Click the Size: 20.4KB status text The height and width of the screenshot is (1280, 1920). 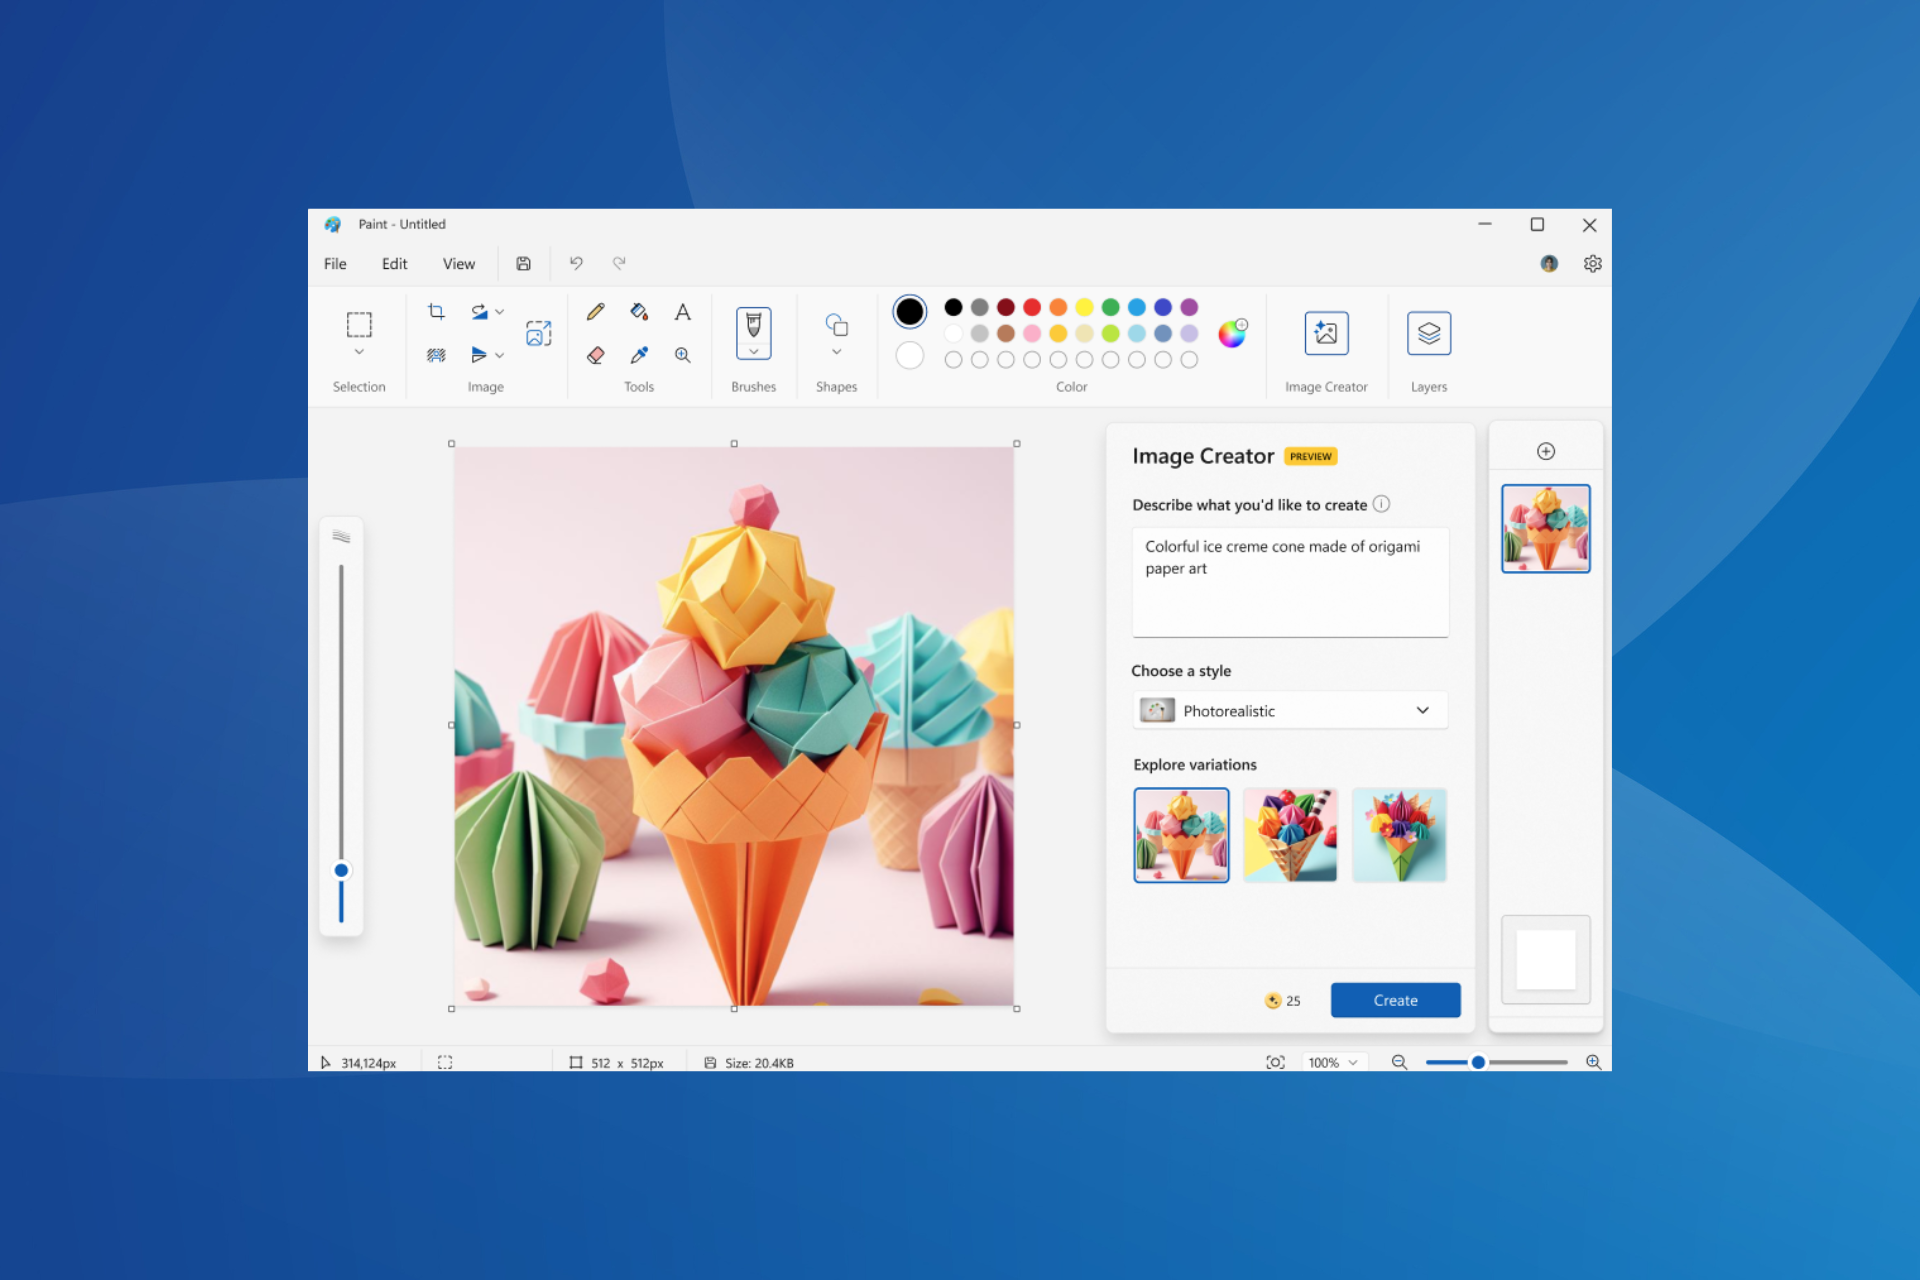[759, 1063]
